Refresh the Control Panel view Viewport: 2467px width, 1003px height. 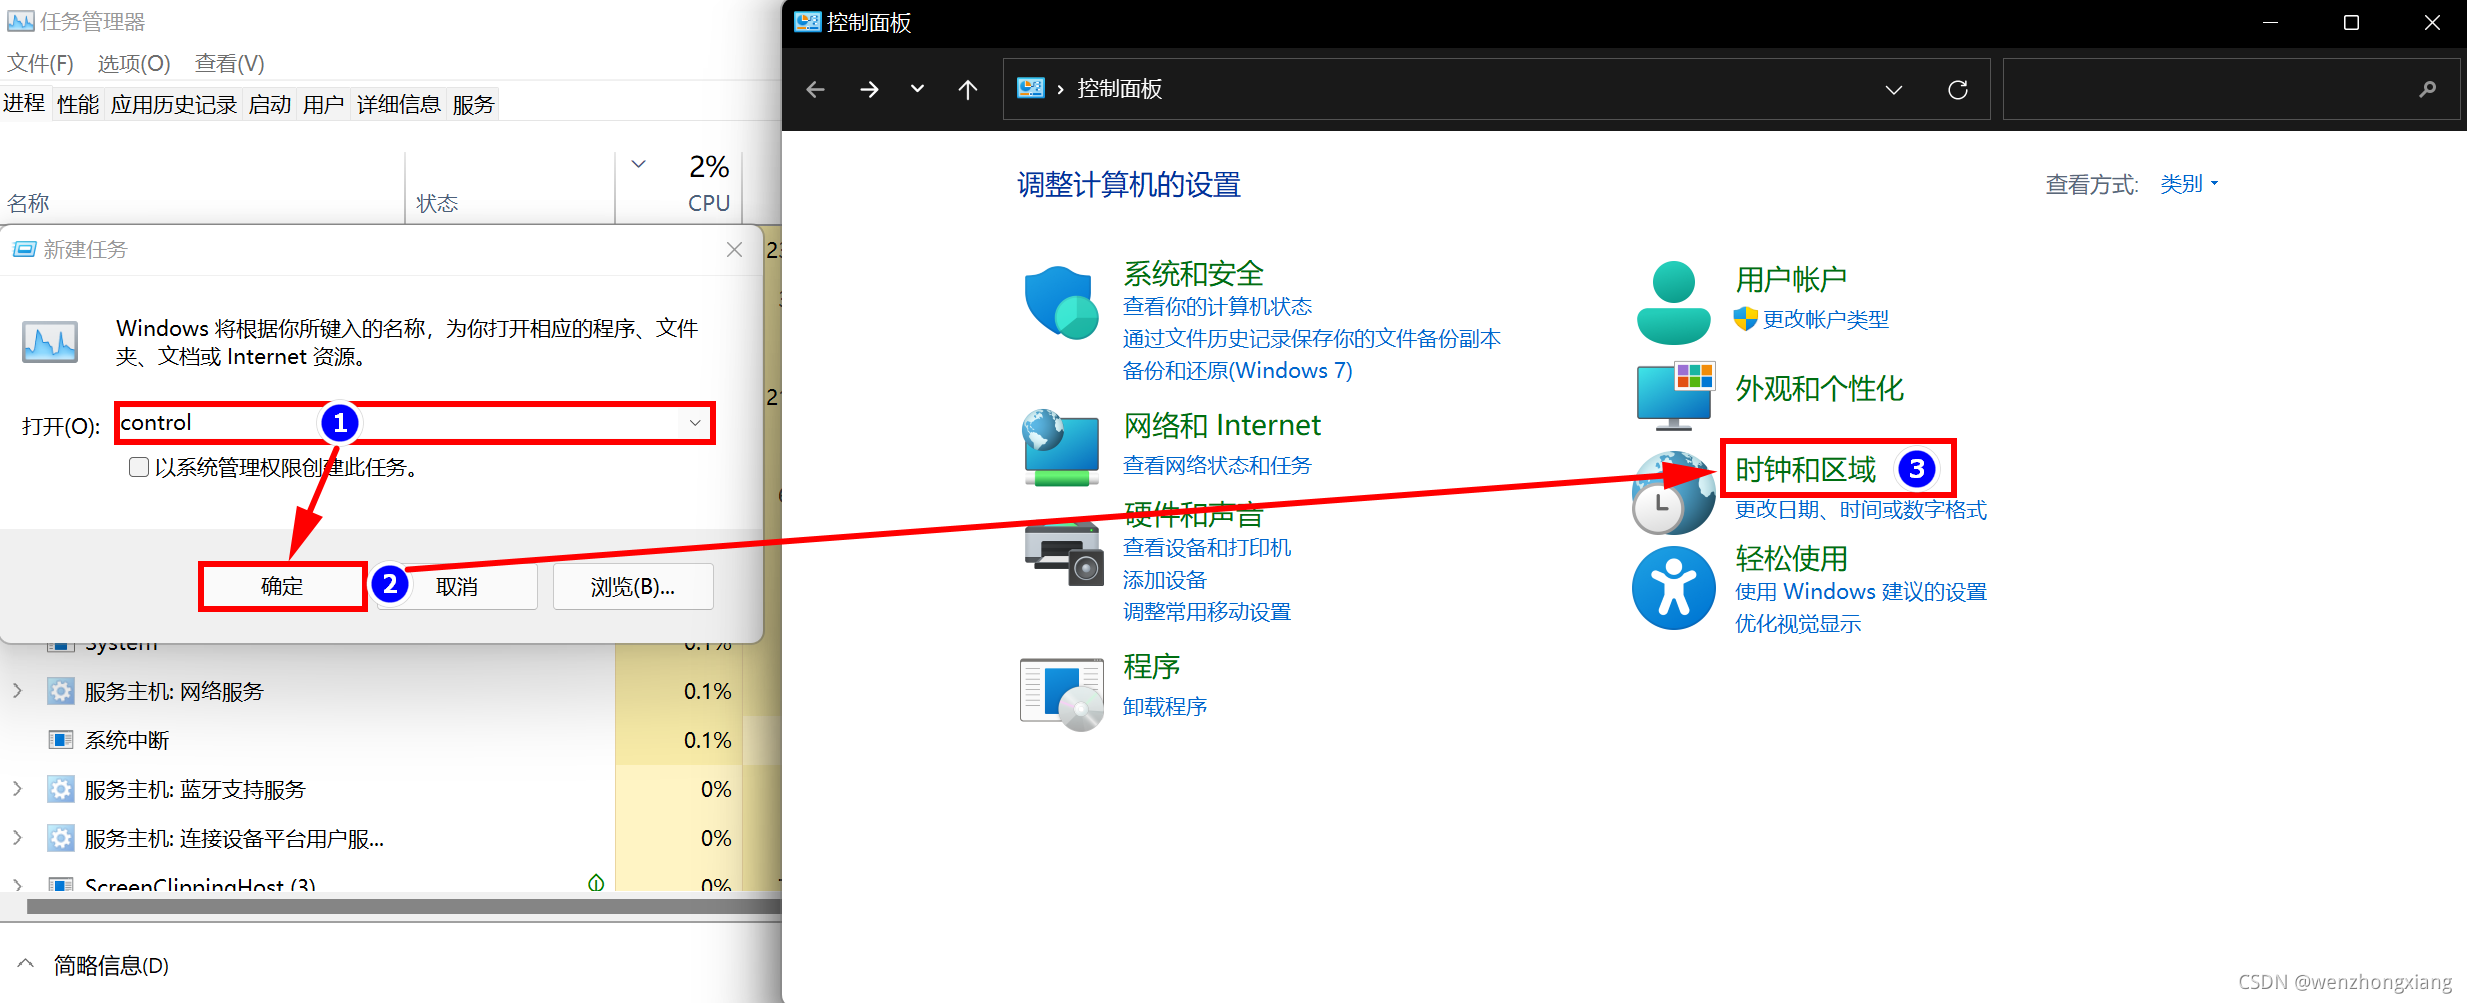pyautogui.click(x=1957, y=90)
